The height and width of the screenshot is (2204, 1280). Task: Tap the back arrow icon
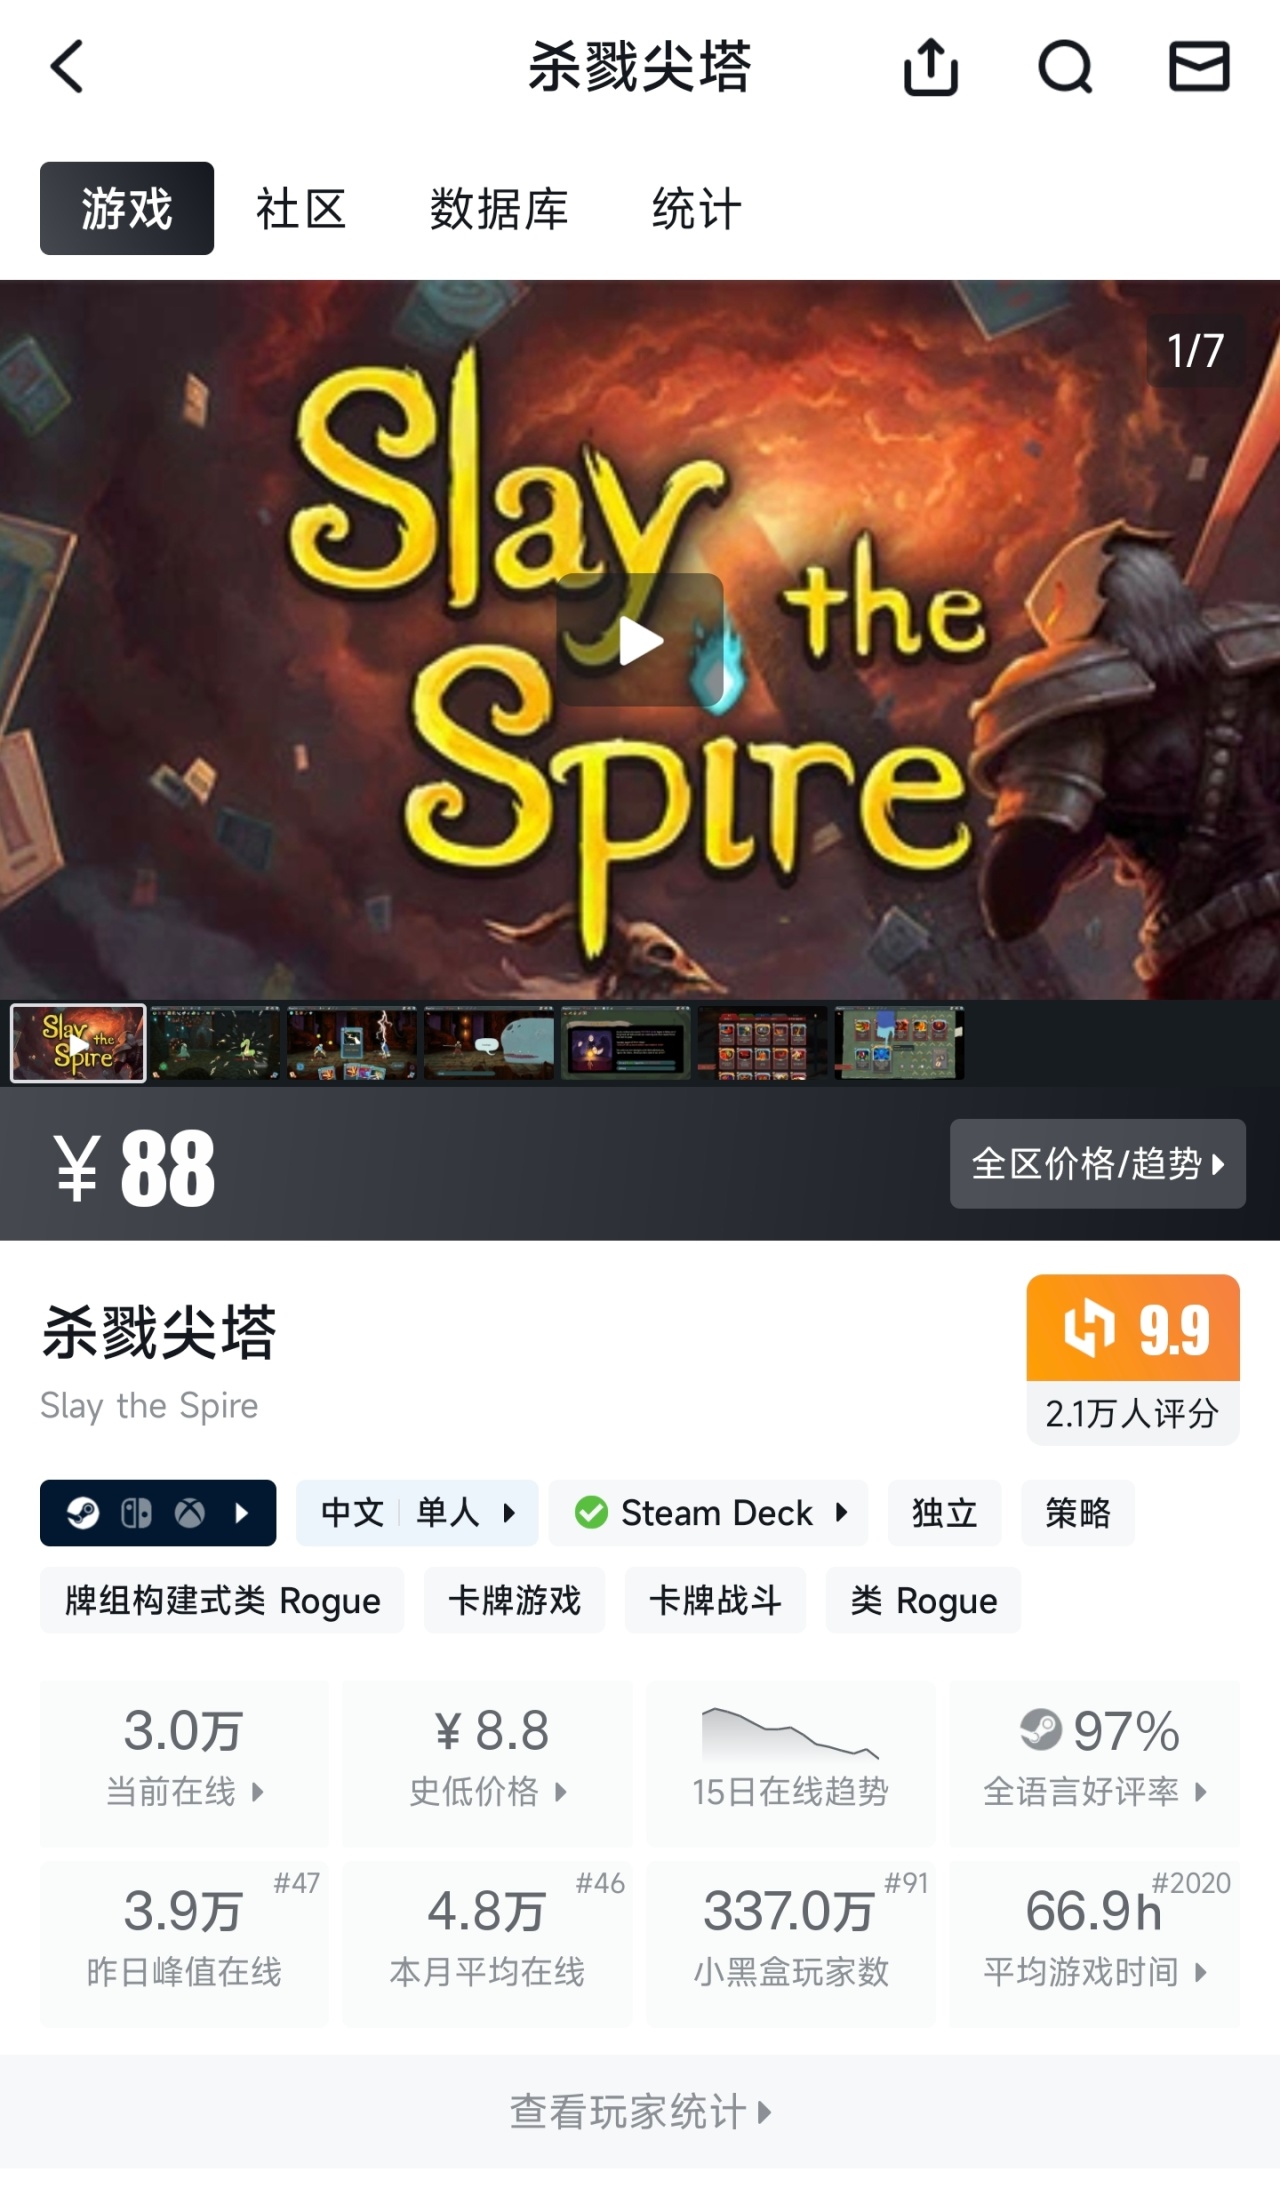[x=67, y=67]
